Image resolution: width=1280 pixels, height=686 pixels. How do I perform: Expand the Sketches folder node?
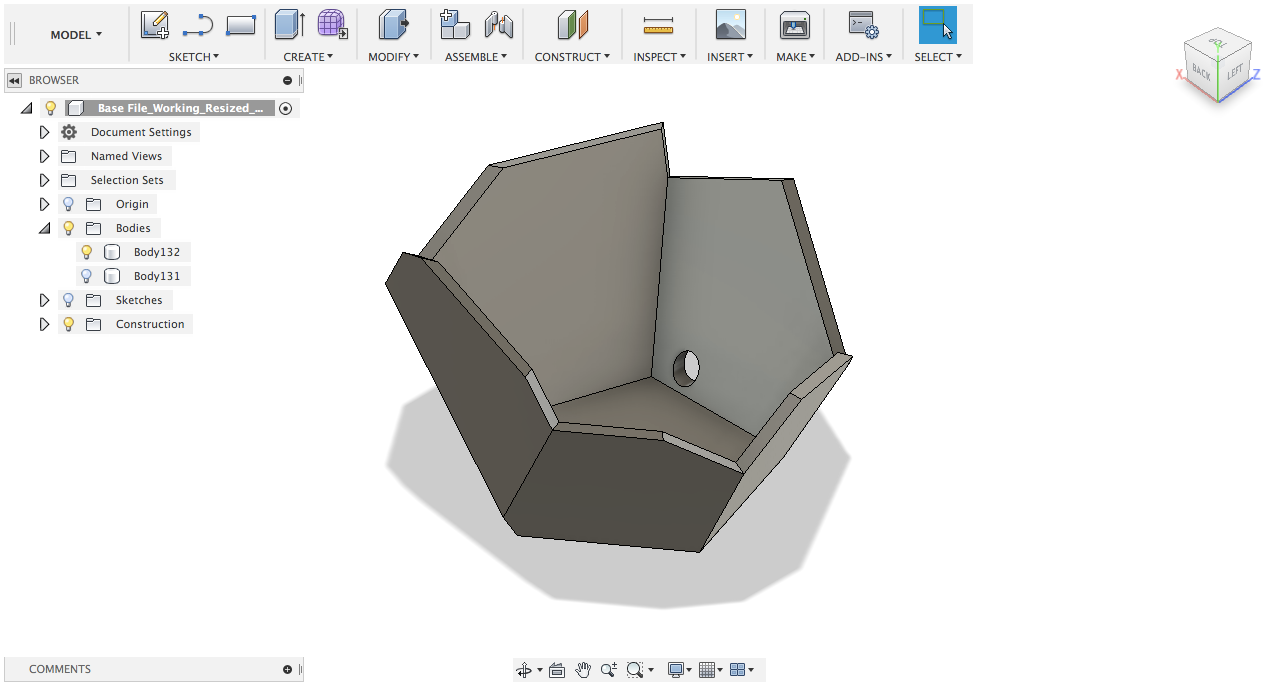tap(44, 300)
